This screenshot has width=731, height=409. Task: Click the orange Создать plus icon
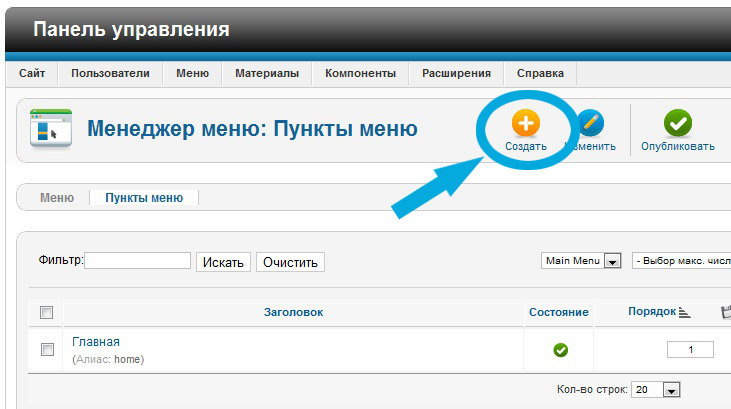[x=525, y=123]
